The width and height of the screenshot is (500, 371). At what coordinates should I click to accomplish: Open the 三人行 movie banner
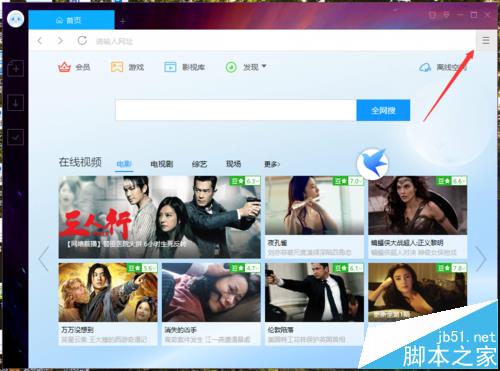(160, 217)
